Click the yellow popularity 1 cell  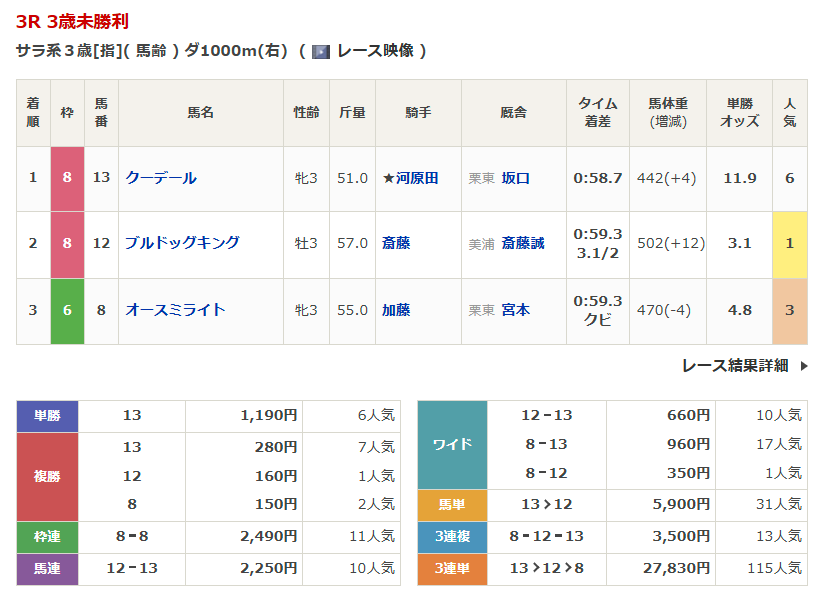point(789,243)
